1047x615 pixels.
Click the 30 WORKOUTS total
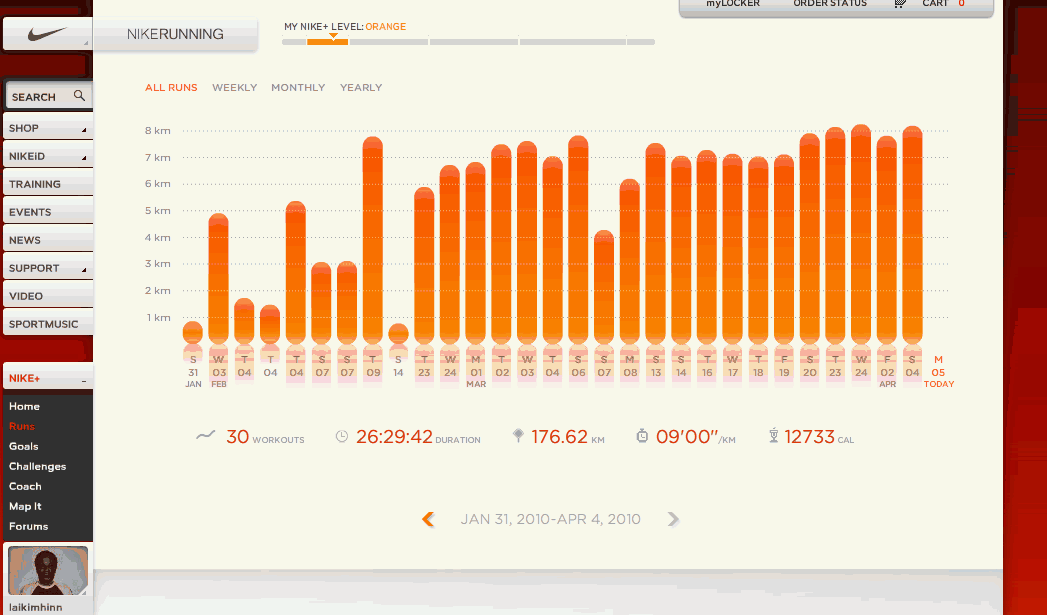265,437
